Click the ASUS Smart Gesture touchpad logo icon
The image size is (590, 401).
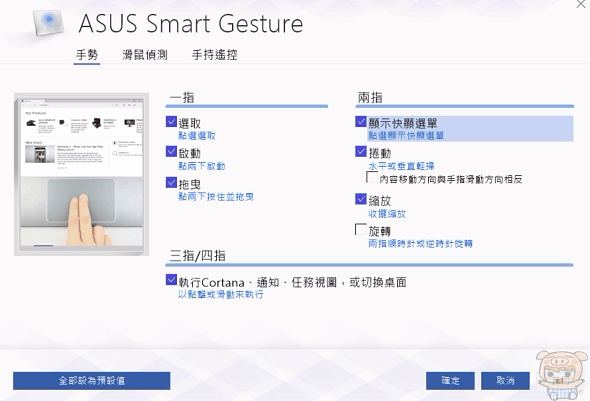(48, 23)
